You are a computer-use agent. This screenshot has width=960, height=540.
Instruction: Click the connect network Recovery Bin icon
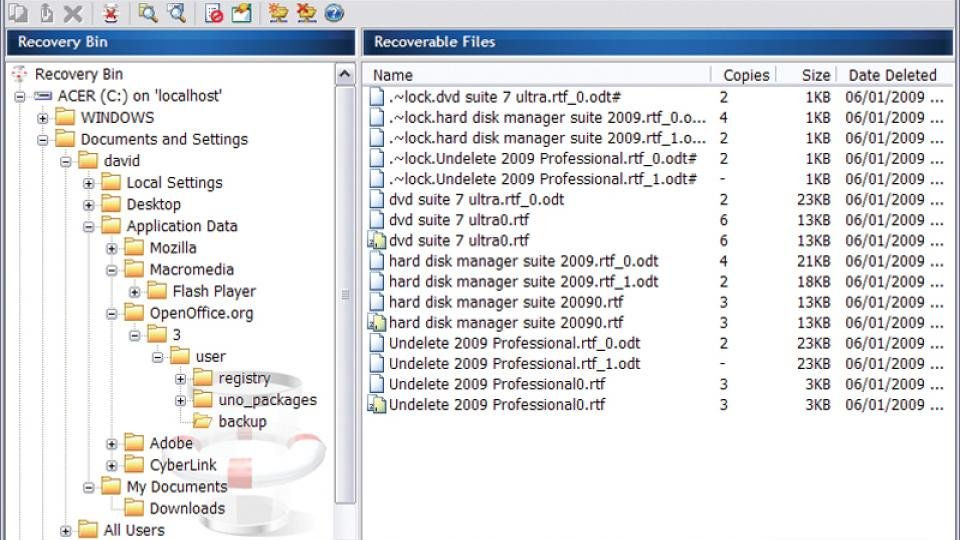tap(278, 13)
